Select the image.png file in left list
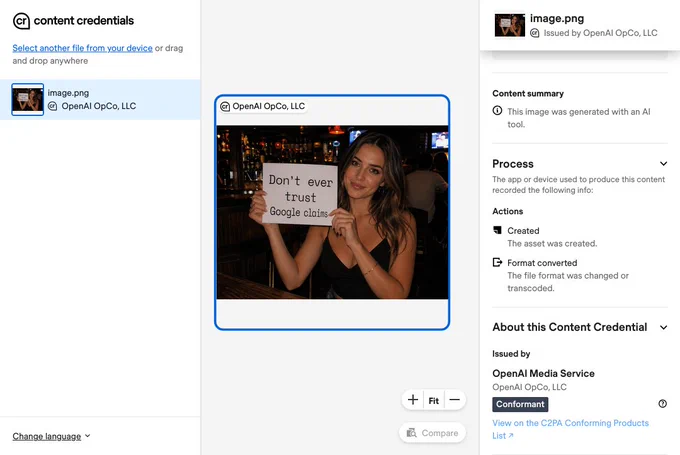Screen dimensions: 680x455 coord(100,99)
